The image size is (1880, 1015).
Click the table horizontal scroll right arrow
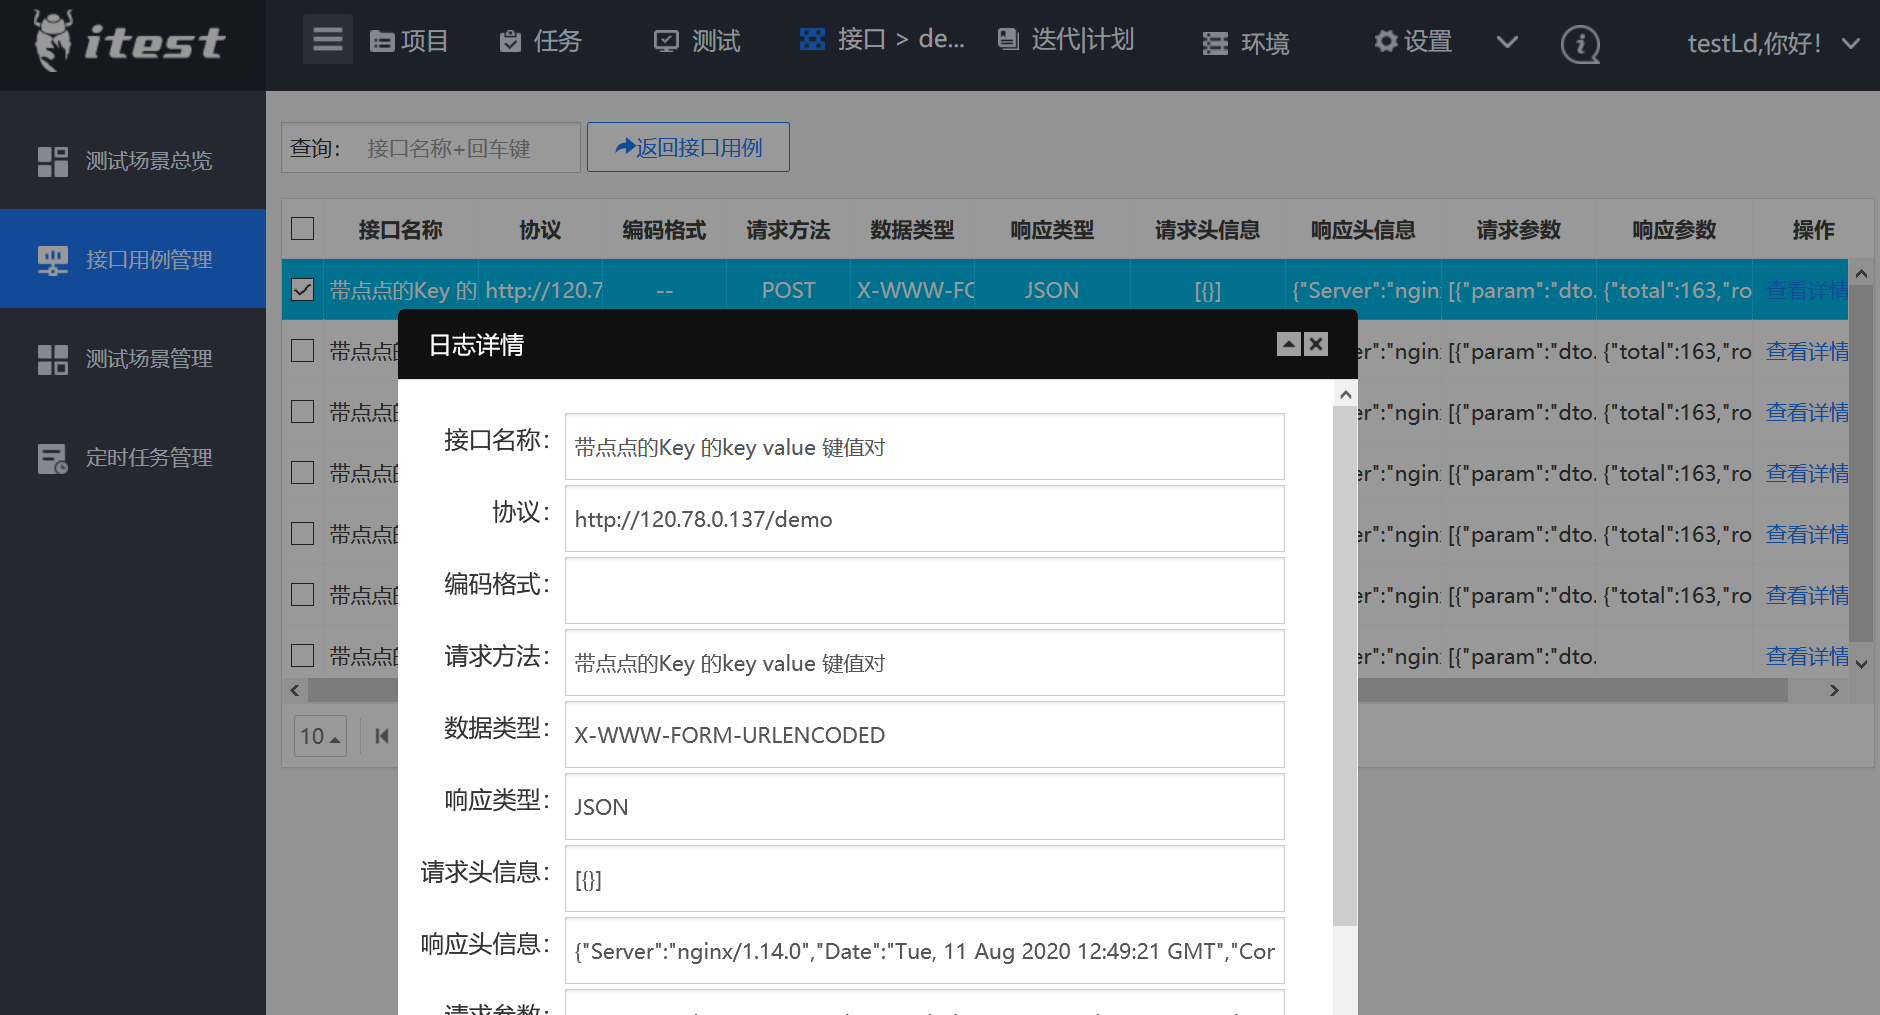point(1834,690)
